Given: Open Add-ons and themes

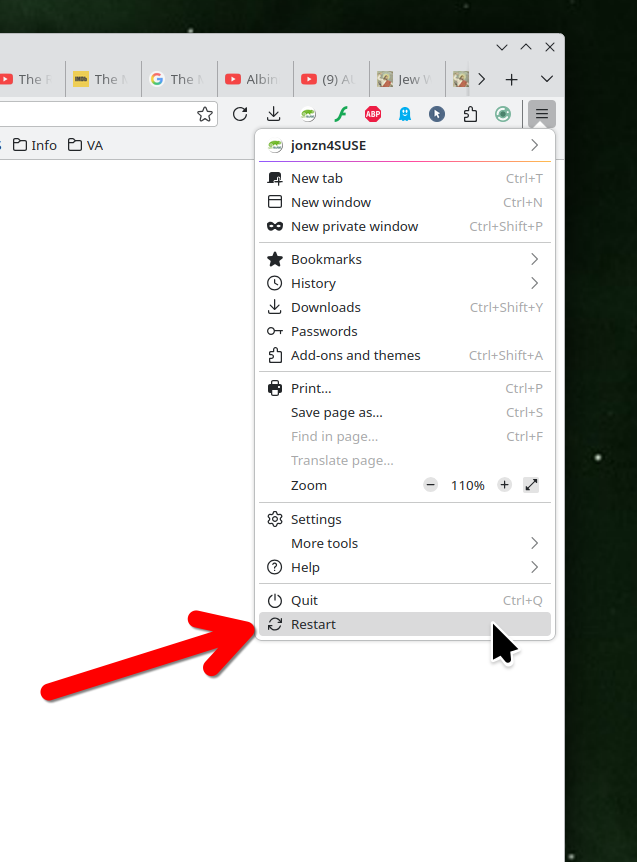Looking at the screenshot, I should (405, 356).
